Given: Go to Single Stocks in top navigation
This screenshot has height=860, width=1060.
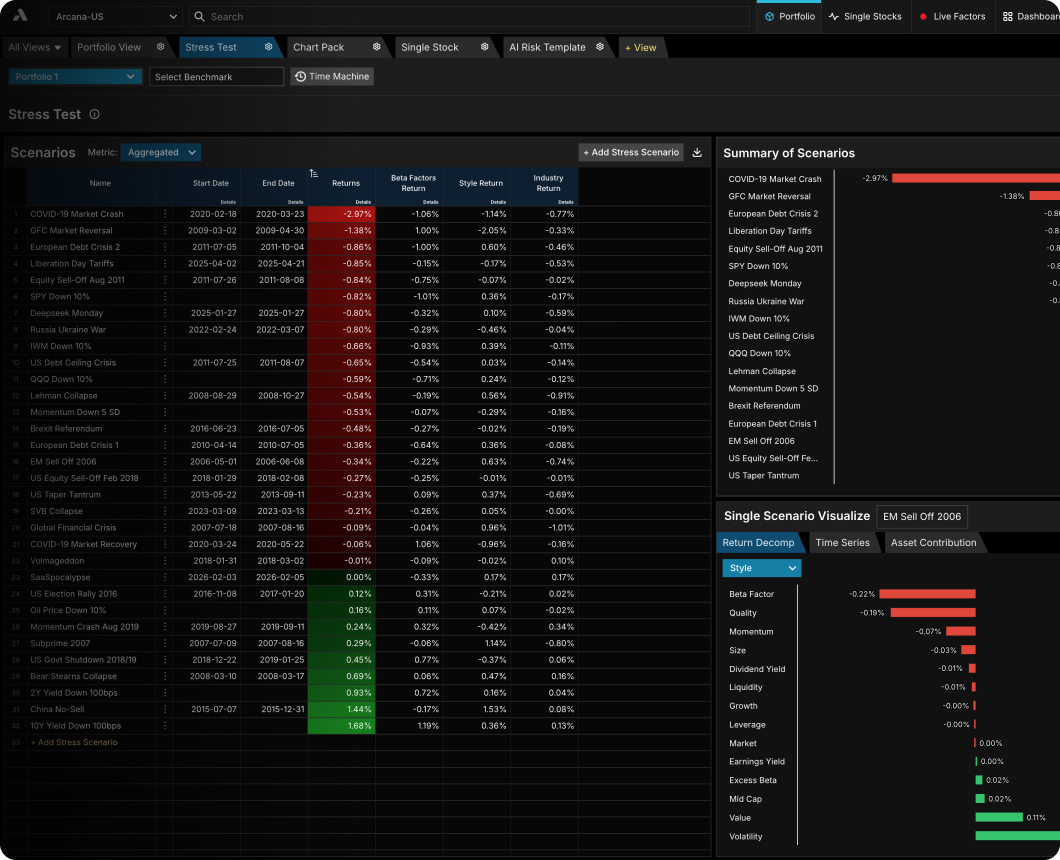Looking at the screenshot, I should pyautogui.click(x=865, y=16).
